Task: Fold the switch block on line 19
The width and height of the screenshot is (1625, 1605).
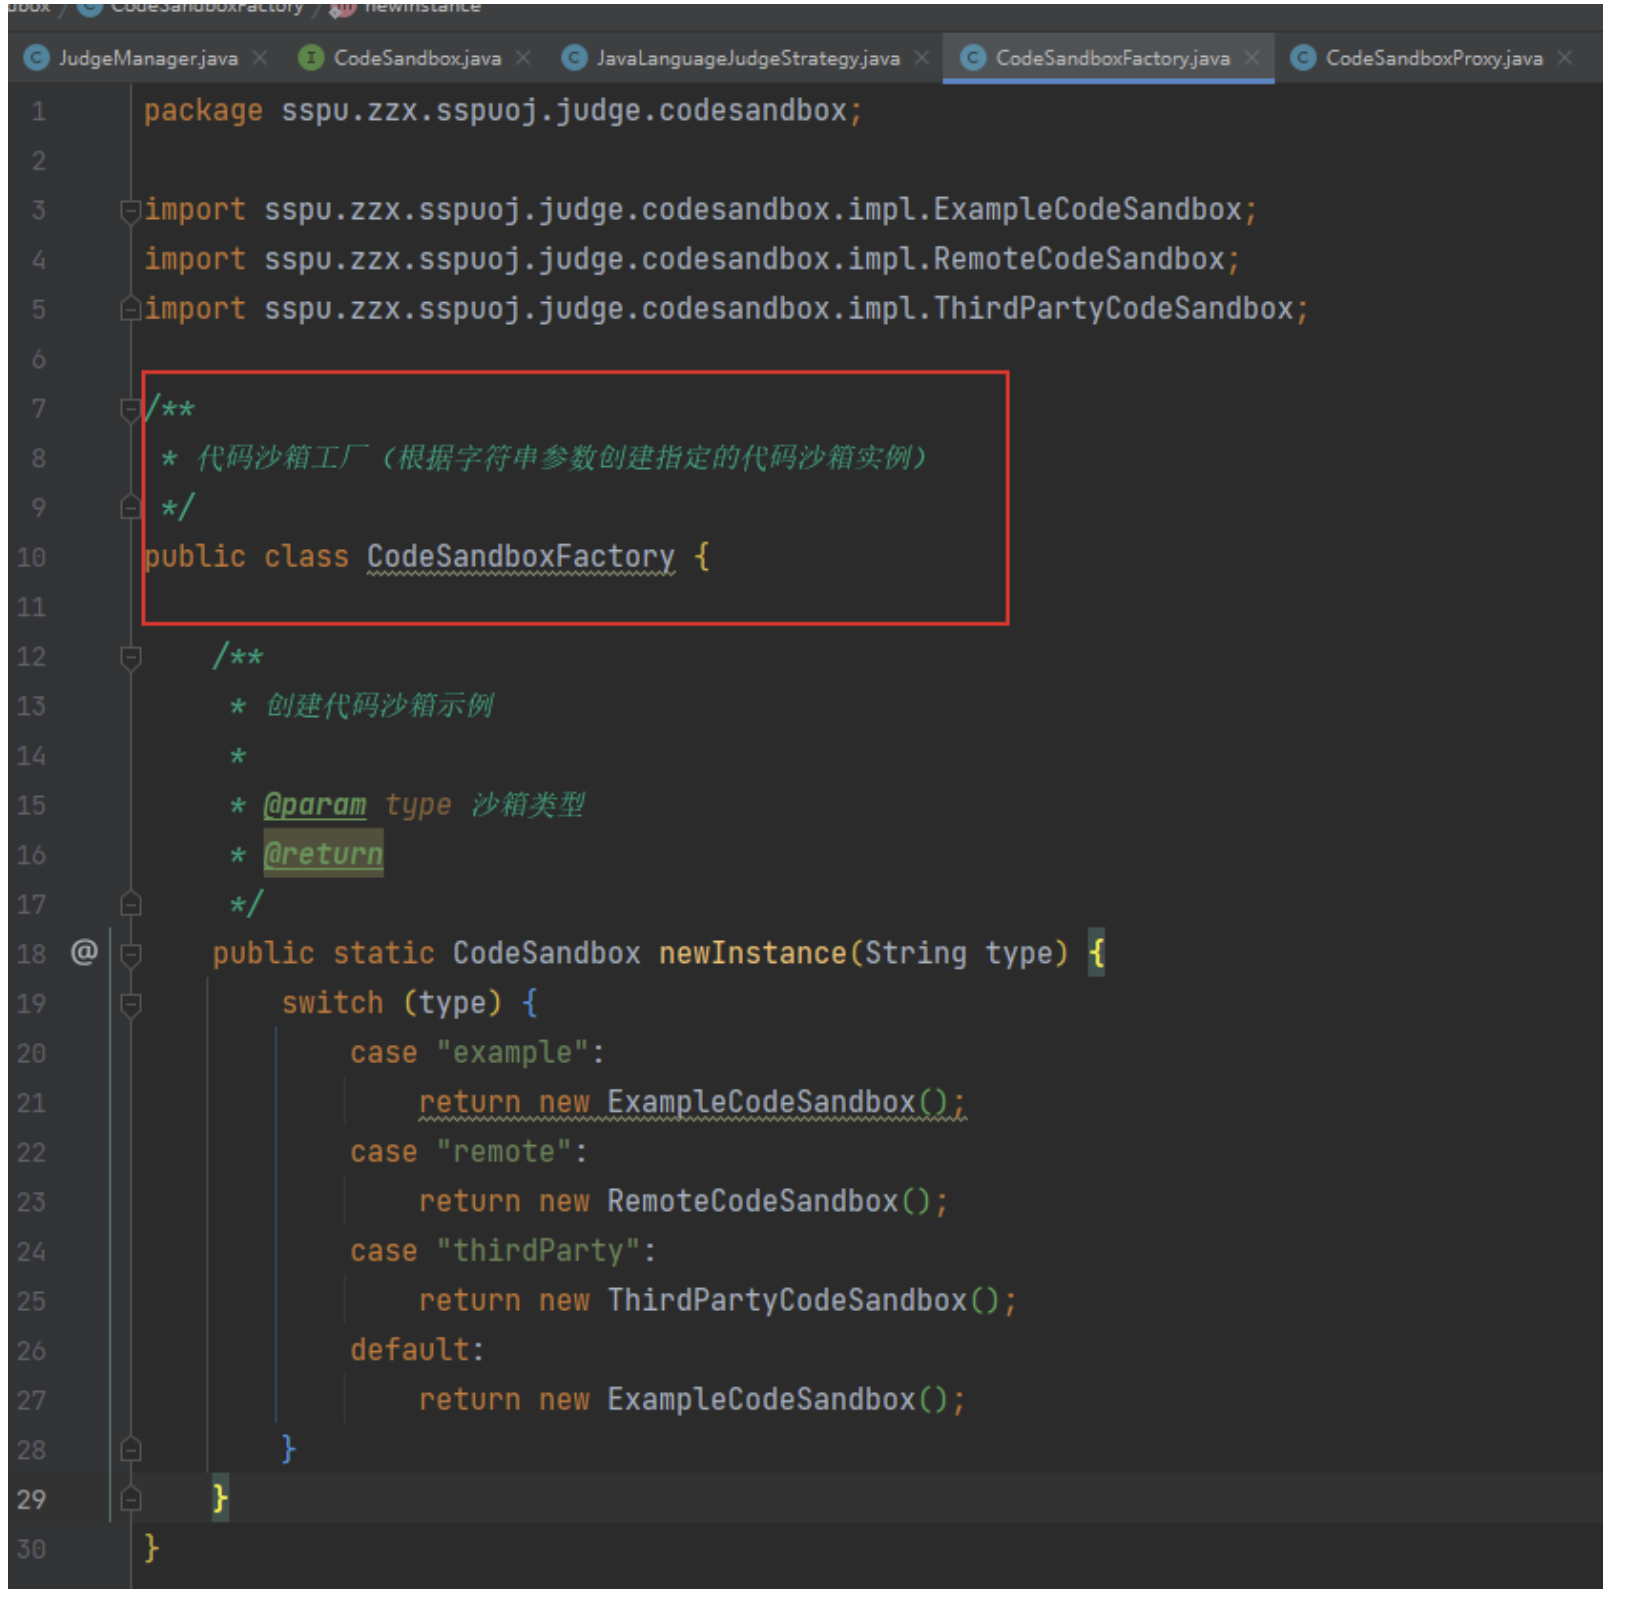Action: (130, 1003)
